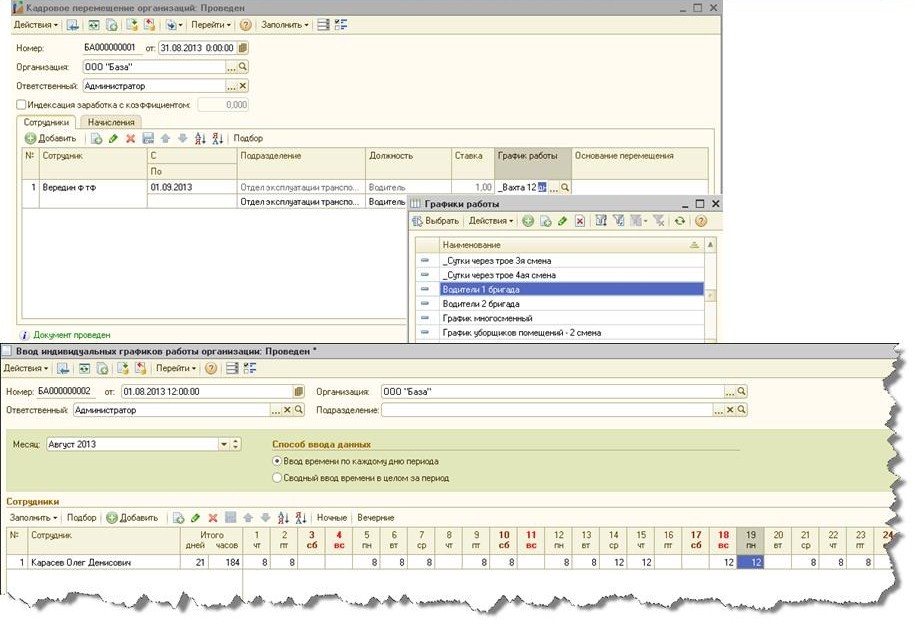Screen dimensions: 917x625
Task: Select Водители 2 бригада in schedule list
Action: point(480,304)
